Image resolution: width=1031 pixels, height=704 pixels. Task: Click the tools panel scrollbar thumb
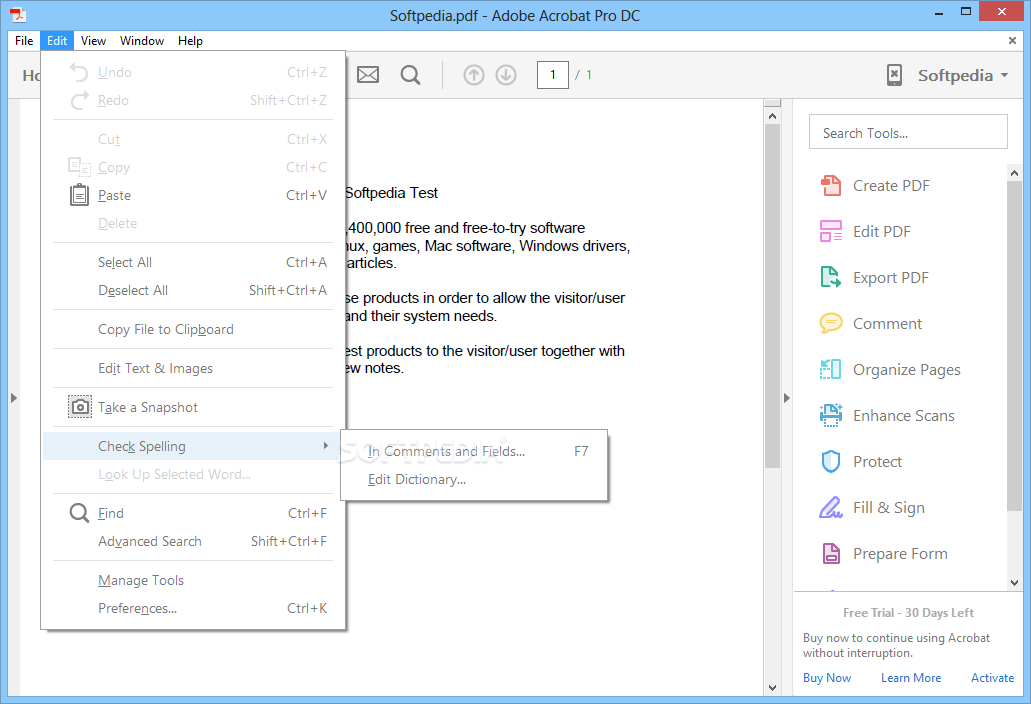coord(1014,345)
